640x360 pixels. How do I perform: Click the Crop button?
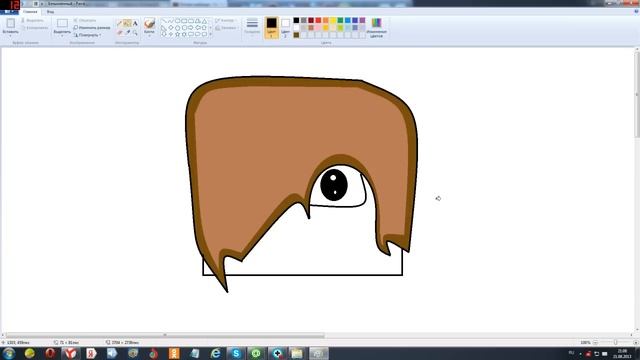pos(85,20)
